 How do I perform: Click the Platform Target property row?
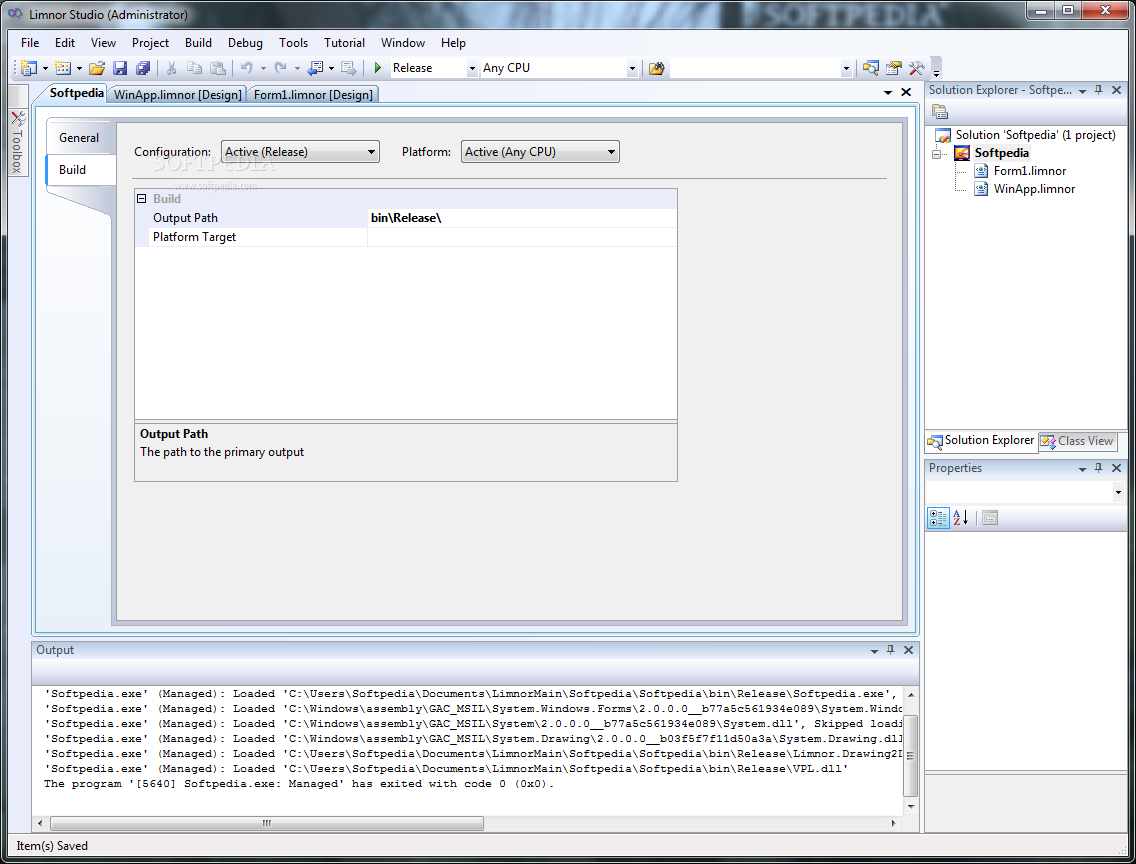406,237
